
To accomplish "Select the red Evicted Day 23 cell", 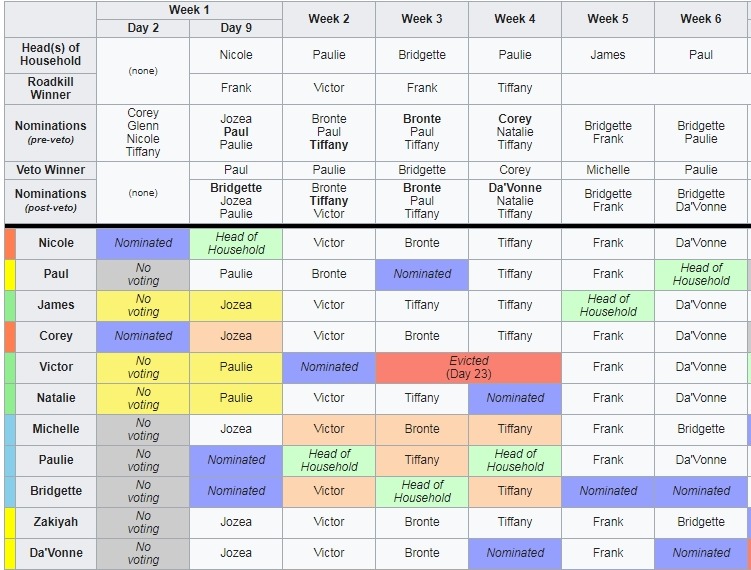I will (x=468, y=368).
